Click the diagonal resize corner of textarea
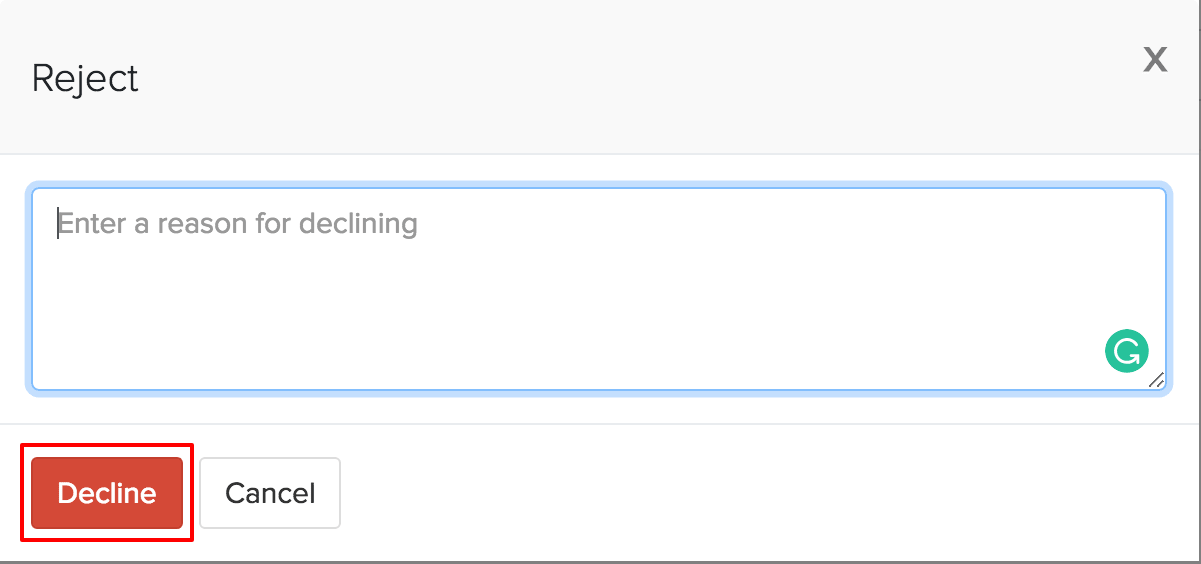 (1157, 380)
